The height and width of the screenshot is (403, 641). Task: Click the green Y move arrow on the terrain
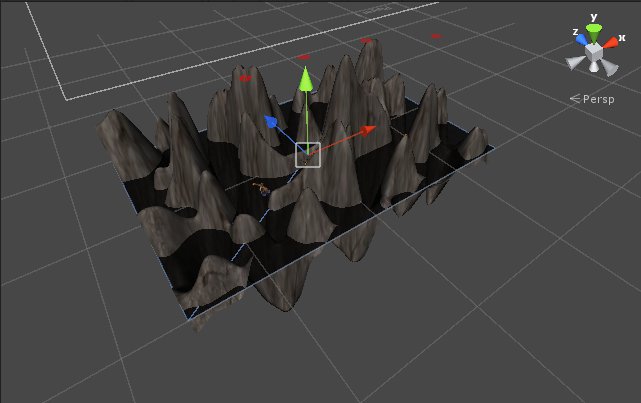pyautogui.click(x=305, y=79)
